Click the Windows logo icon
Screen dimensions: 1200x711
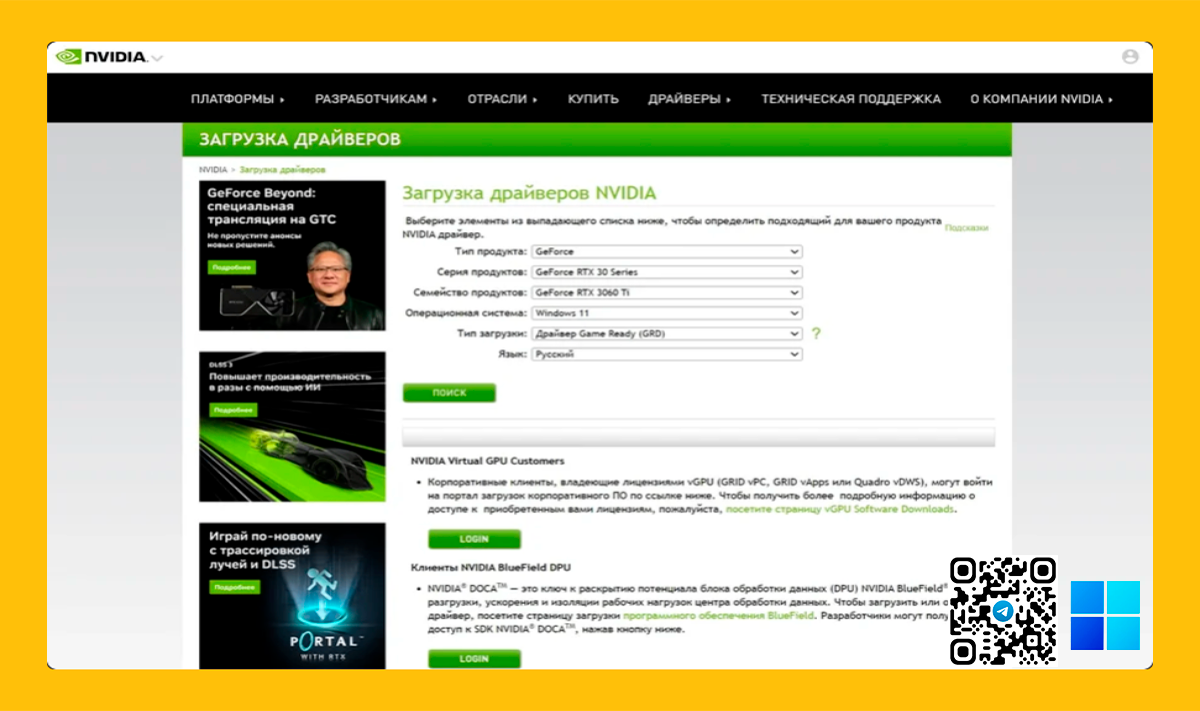(x=1105, y=615)
